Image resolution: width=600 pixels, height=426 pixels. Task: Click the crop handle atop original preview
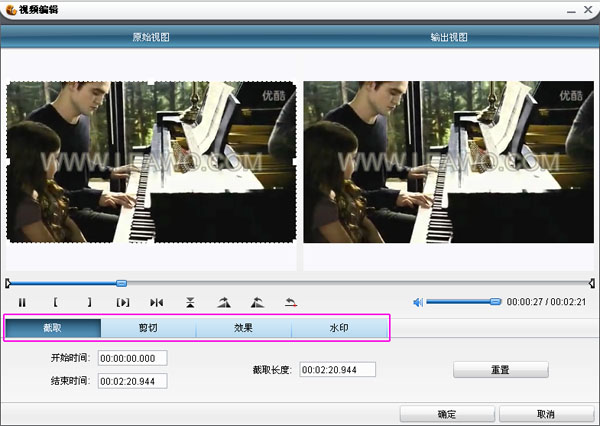tap(151, 82)
